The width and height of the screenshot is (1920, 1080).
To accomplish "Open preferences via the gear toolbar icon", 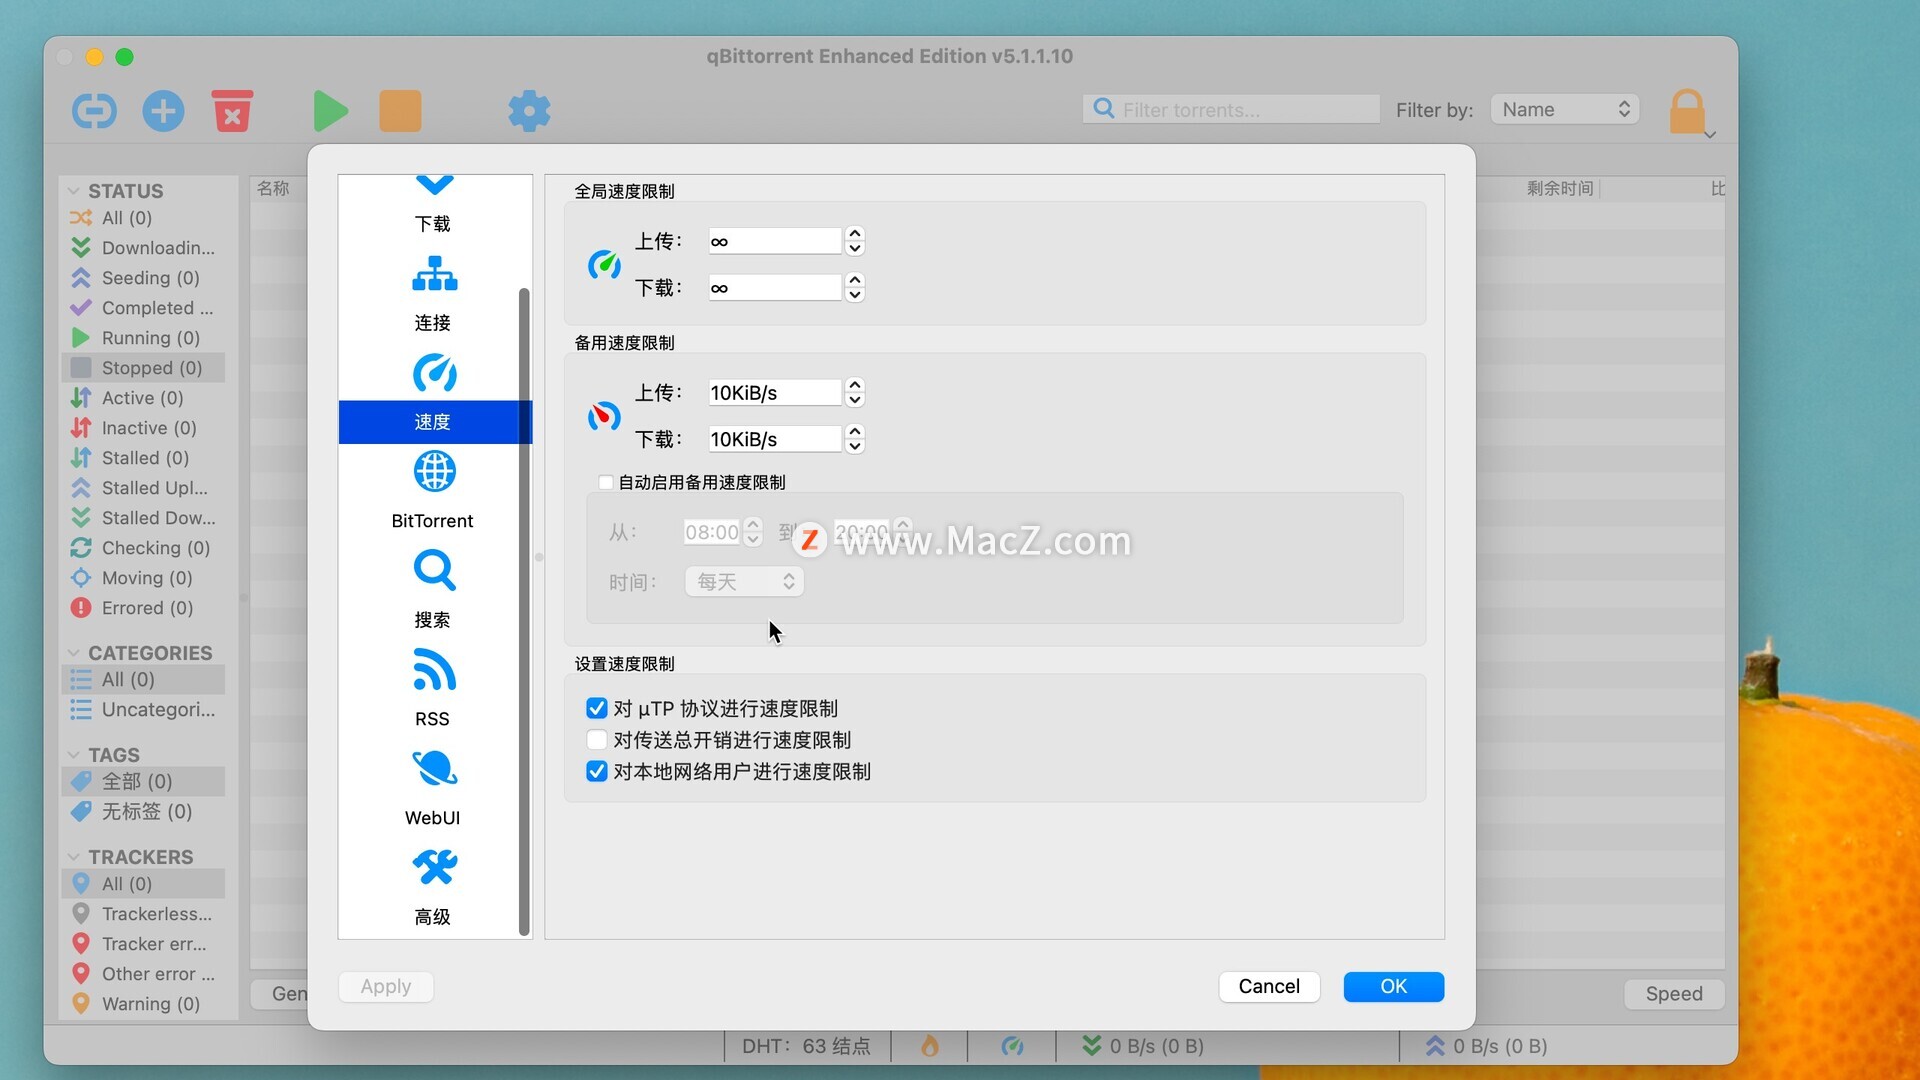I will click(529, 110).
